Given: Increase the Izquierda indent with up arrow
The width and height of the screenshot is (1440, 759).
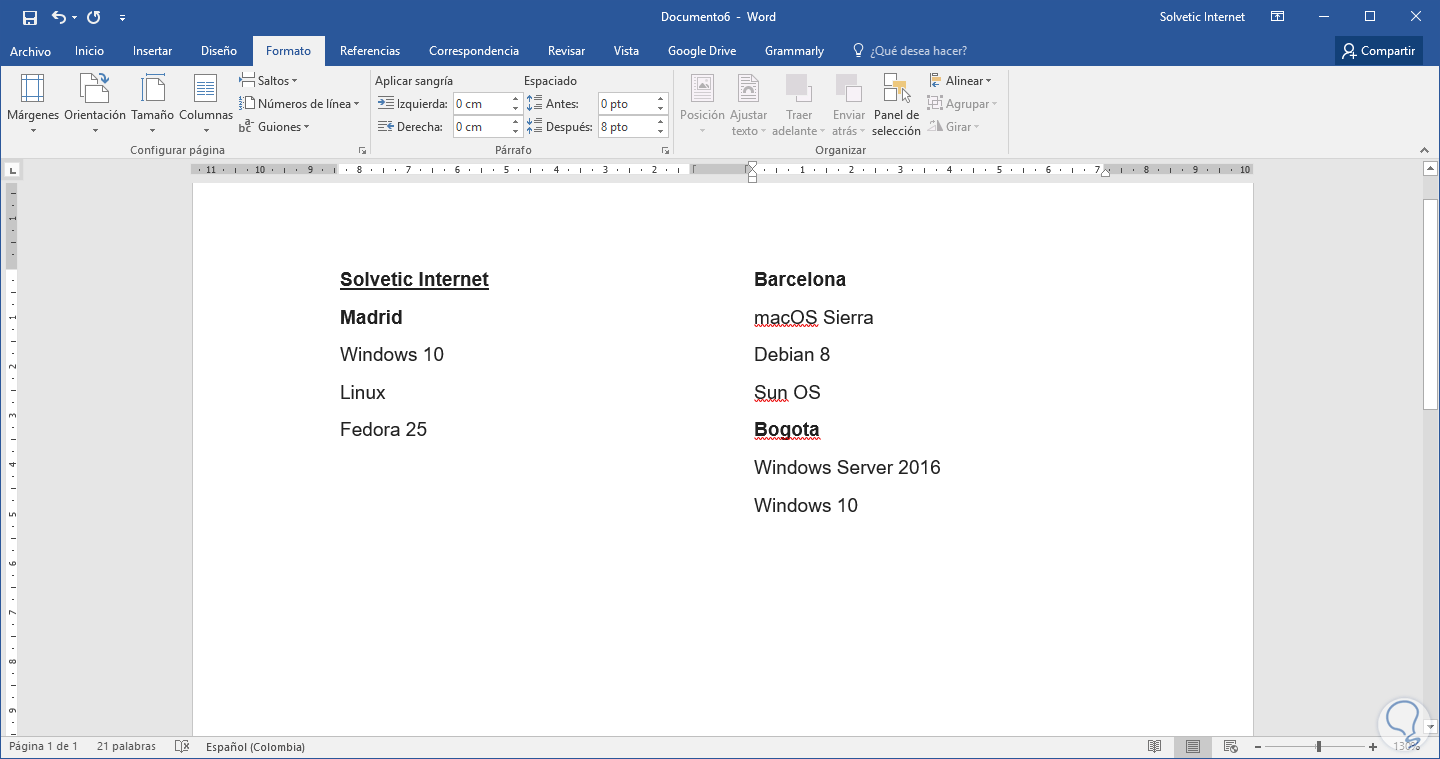Looking at the screenshot, I should point(516,99).
